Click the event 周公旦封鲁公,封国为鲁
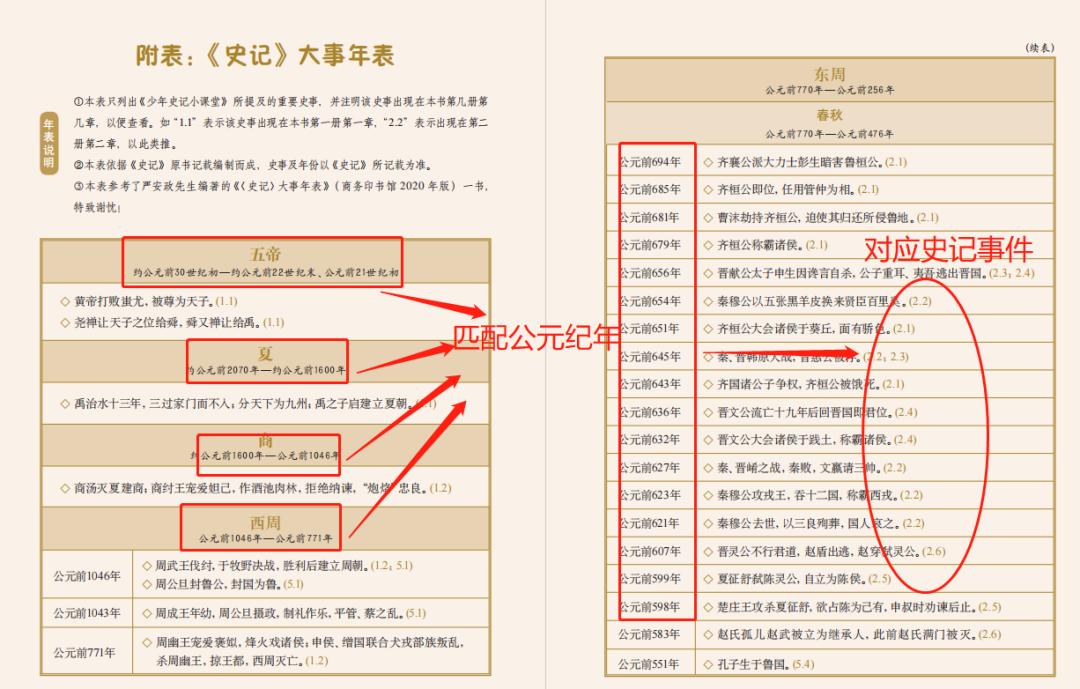The width and height of the screenshot is (1080, 689). tap(222, 584)
